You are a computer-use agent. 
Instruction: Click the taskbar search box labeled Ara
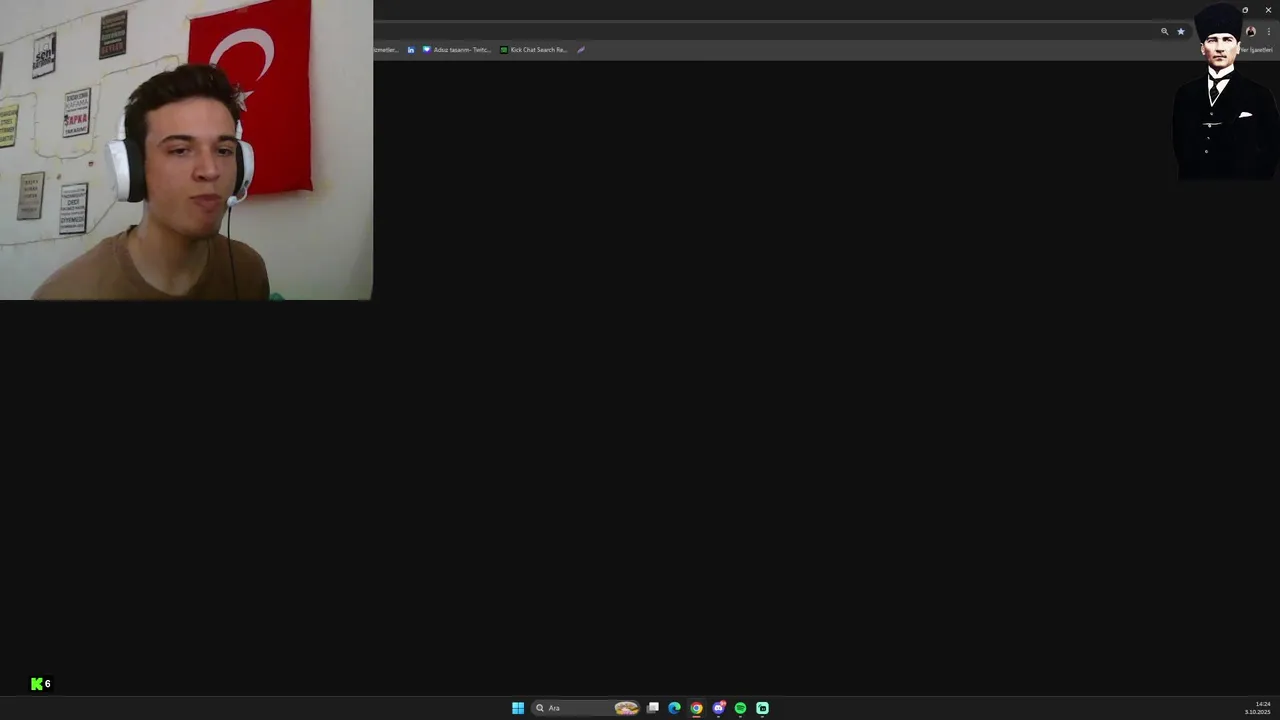(586, 708)
